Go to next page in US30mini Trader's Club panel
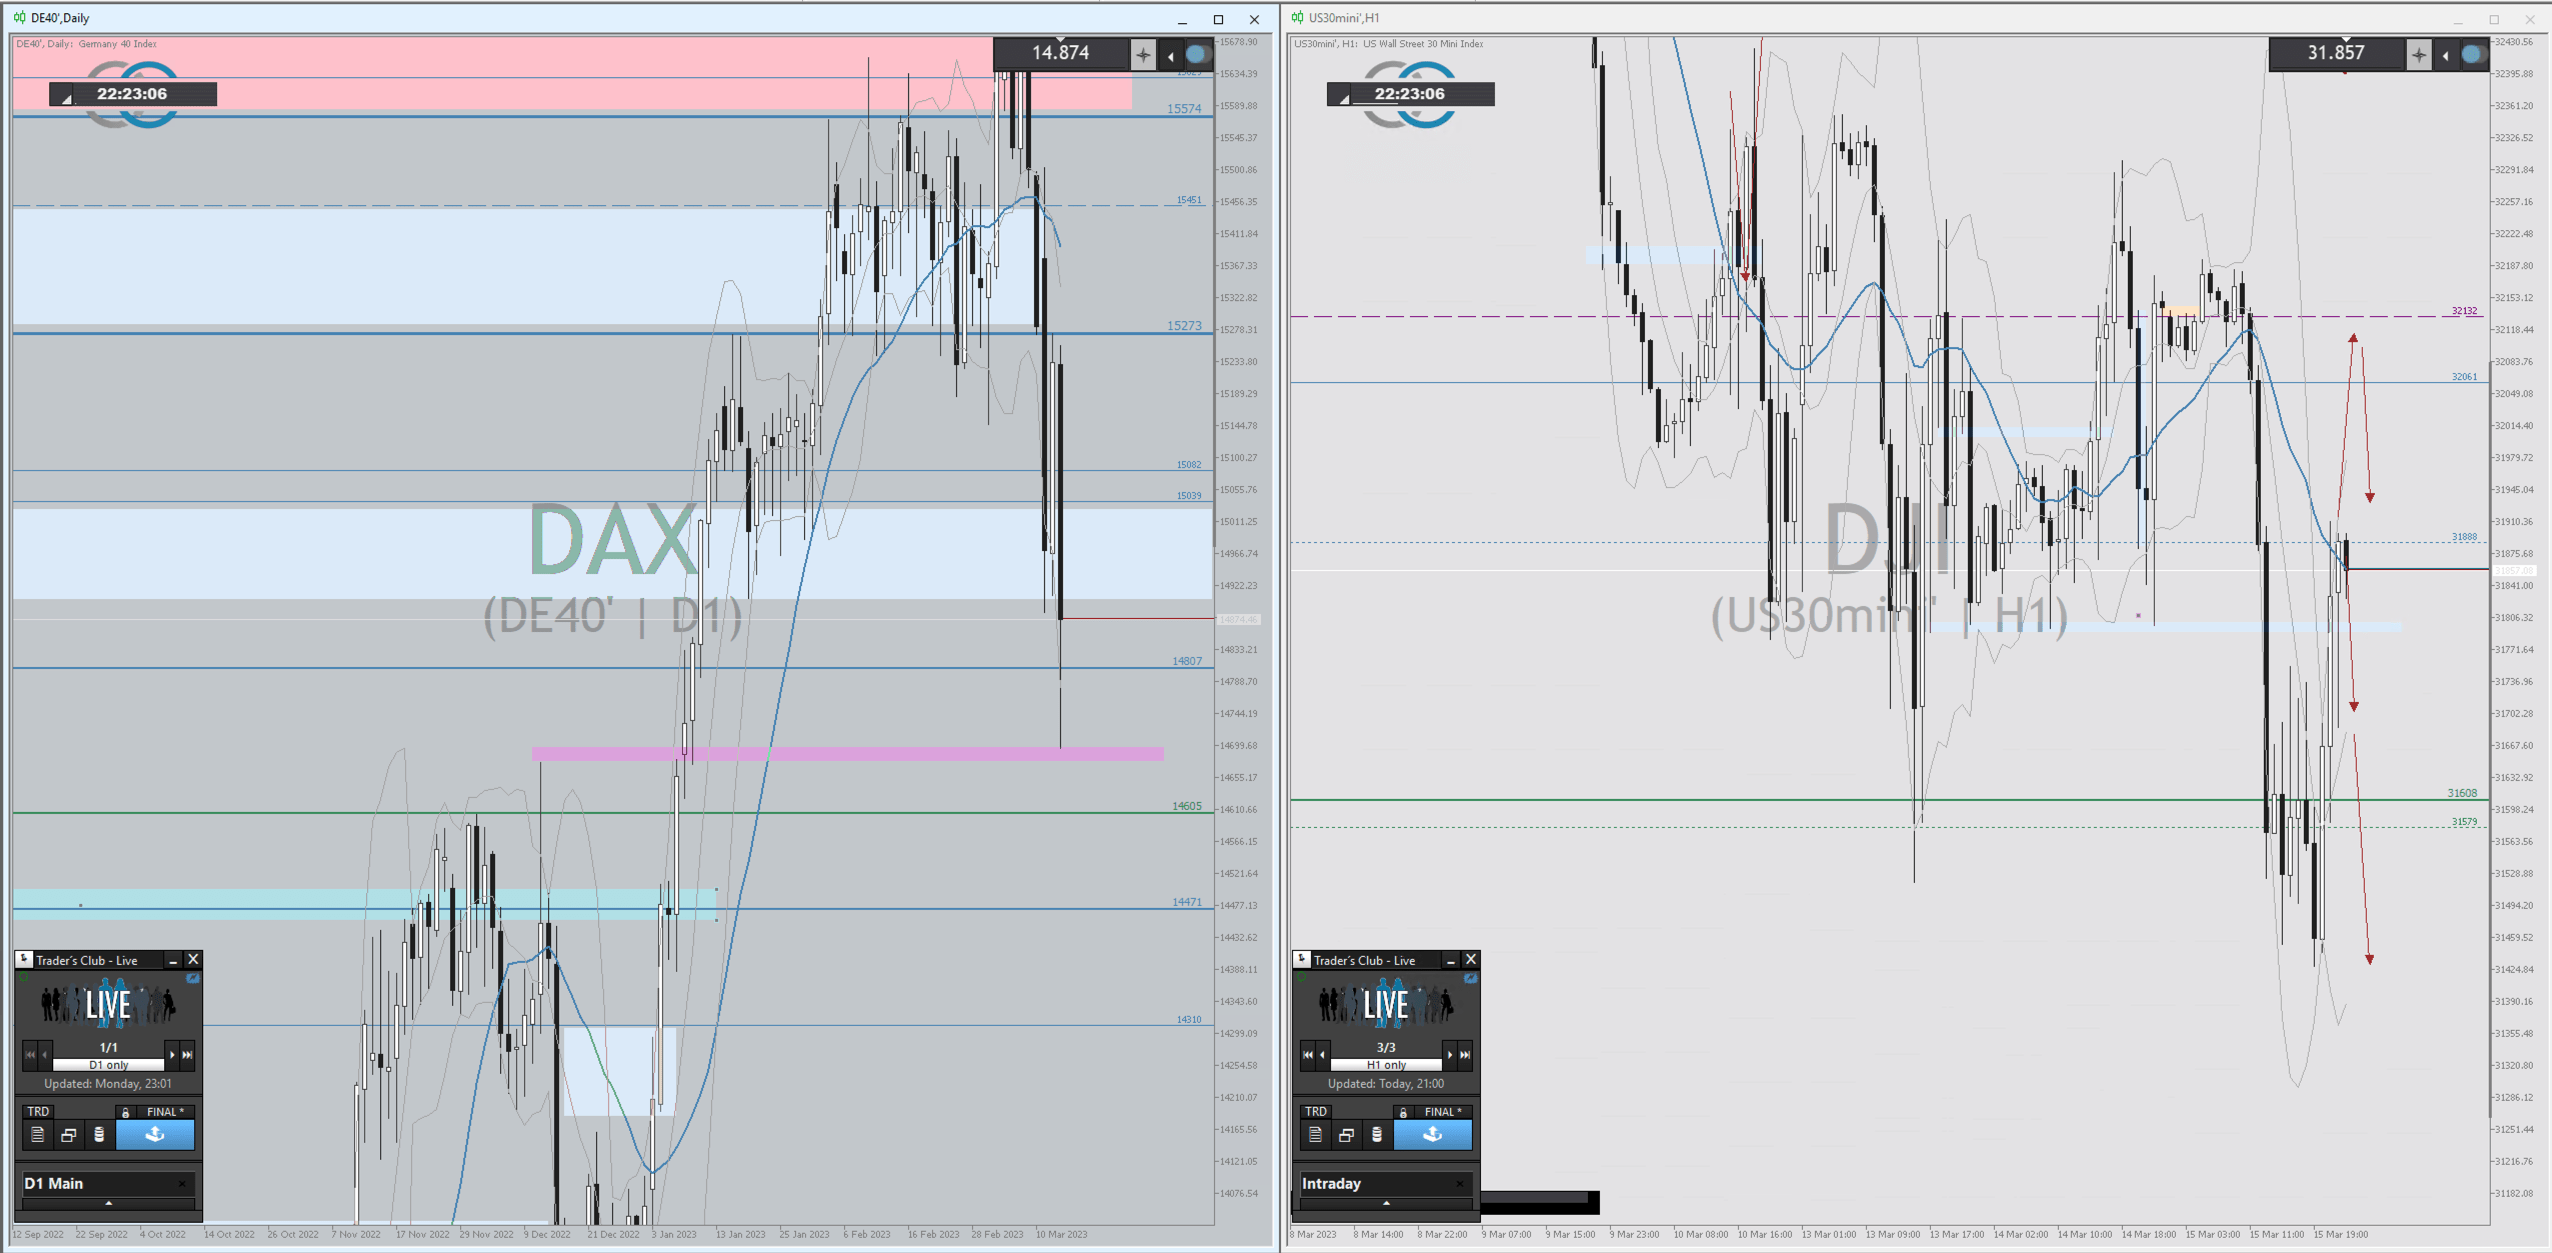The height and width of the screenshot is (1253, 2552). [x=1450, y=1055]
